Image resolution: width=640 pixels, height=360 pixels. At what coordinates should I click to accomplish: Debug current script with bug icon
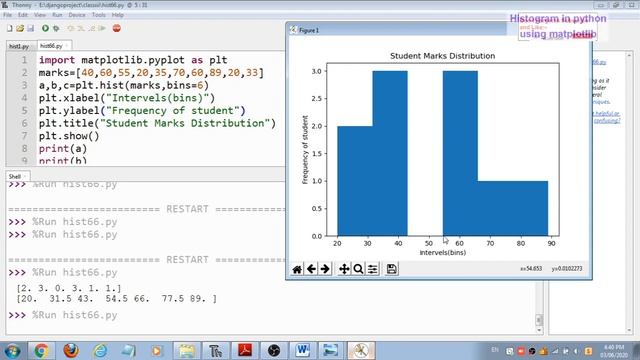click(x=56, y=28)
